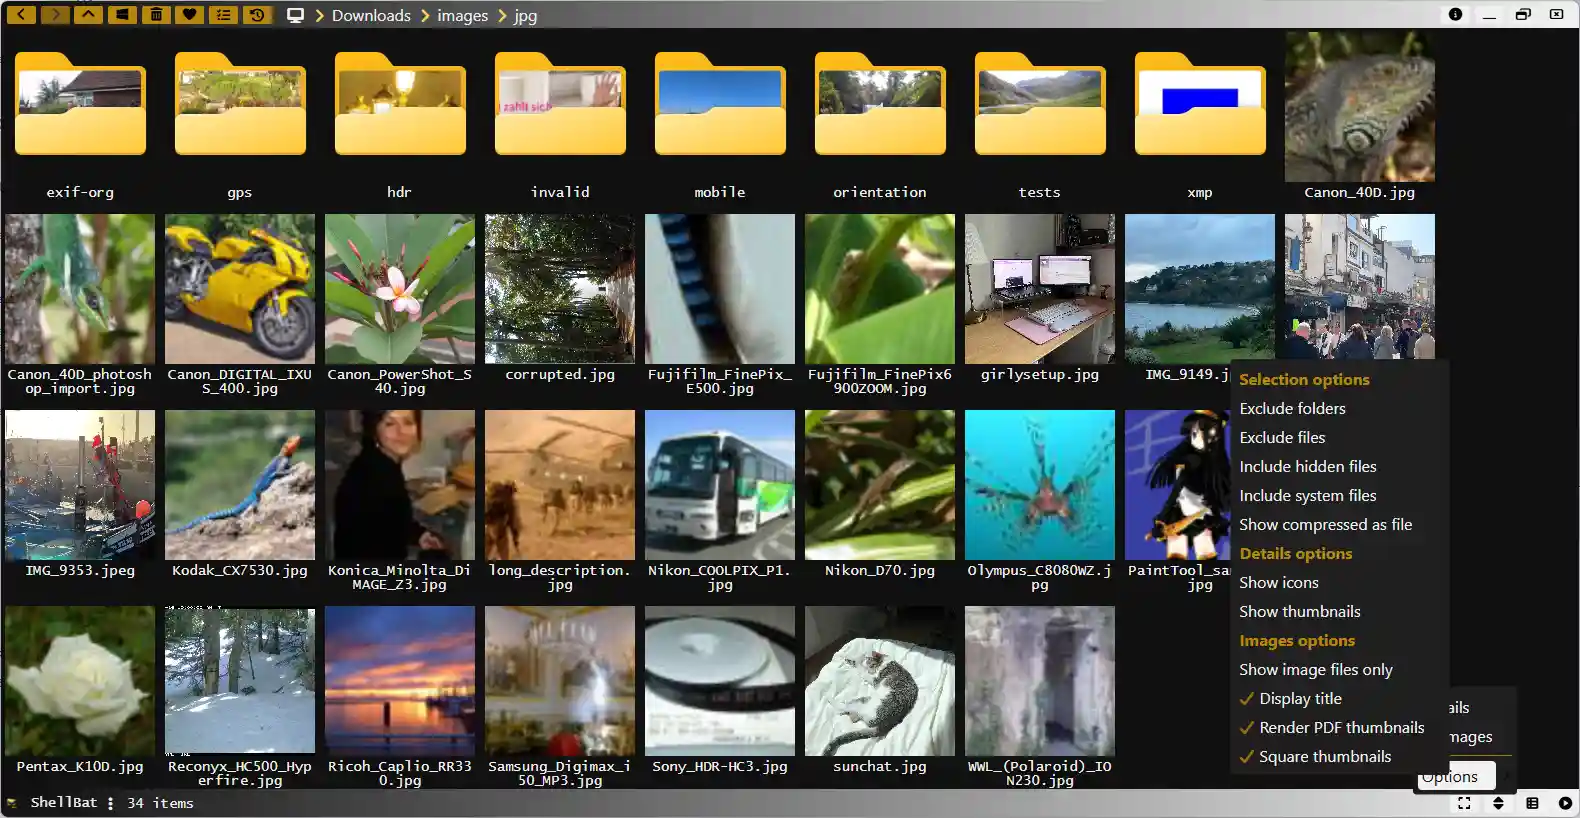Open sort order up-down arrows icon
Screen dimensions: 1580x818
tap(1498, 803)
